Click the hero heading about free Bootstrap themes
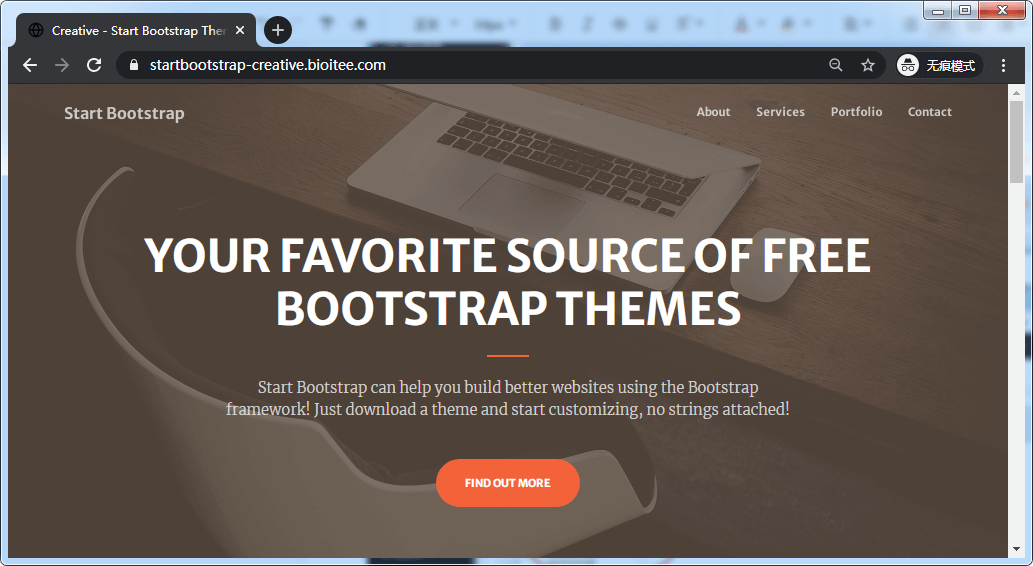Image resolution: width=1033 pixels, height=566 pixels. [508, 282]
